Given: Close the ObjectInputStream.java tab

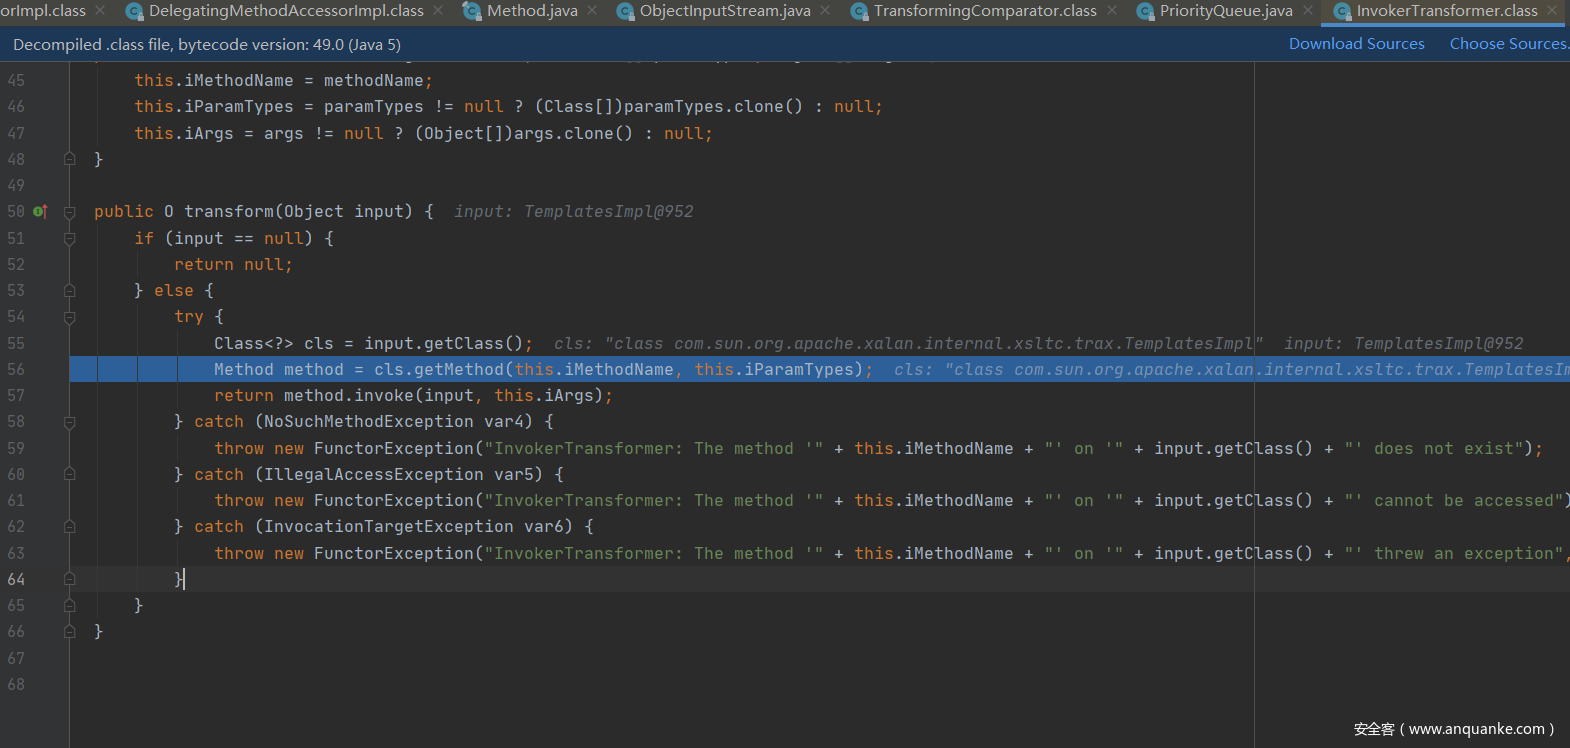Looking at the screenshot, I should (825, 10).
